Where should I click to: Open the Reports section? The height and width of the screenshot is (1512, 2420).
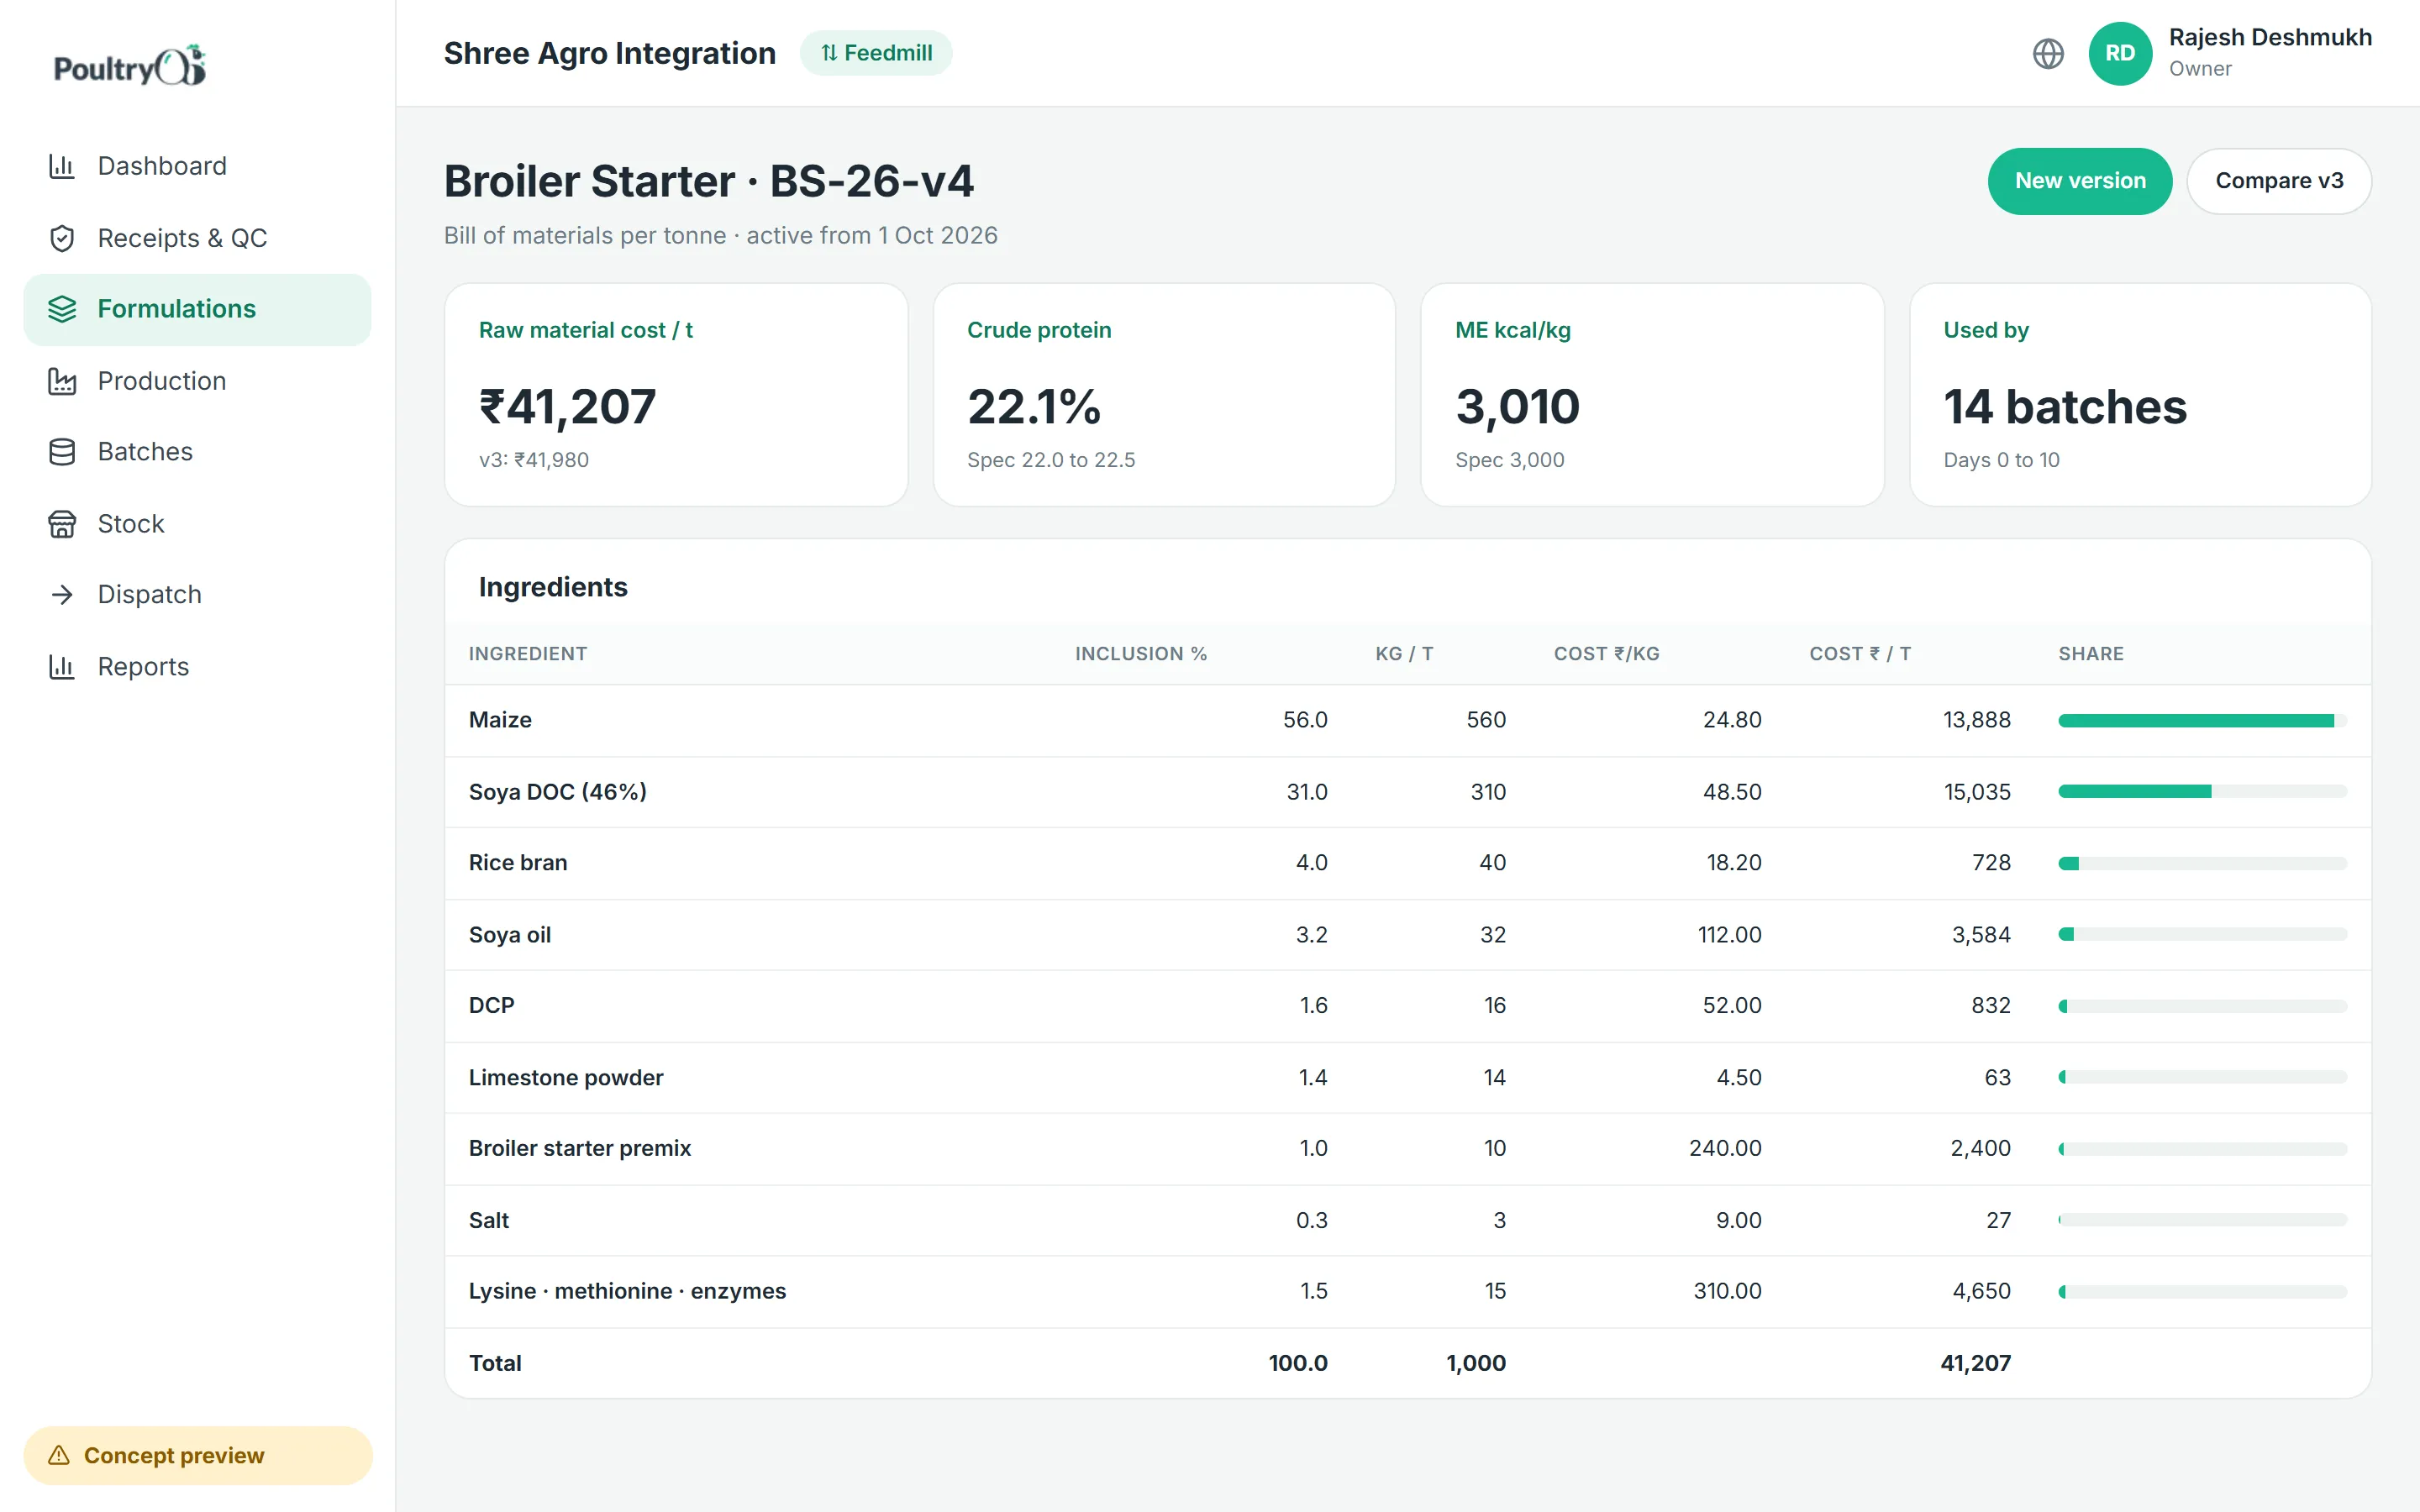(x=197, y=667)
